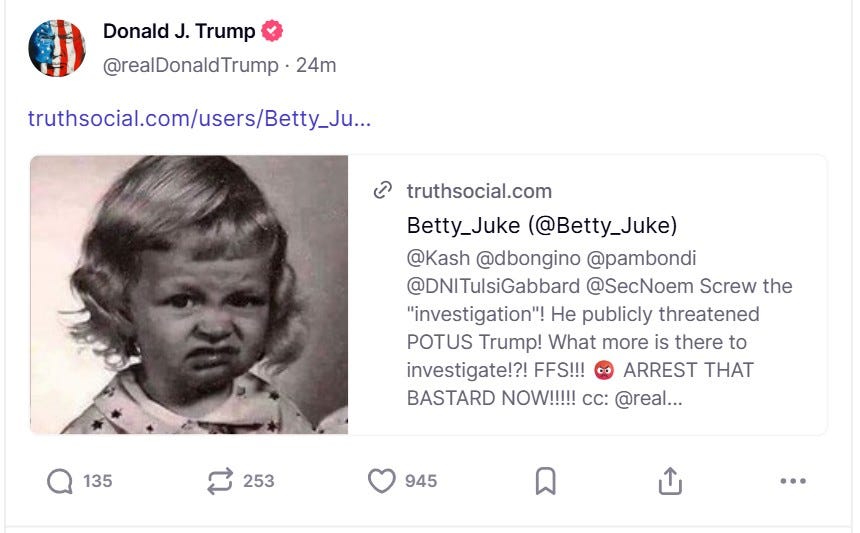The image size is (860, 533).
Task: Open Donald J. Trump profile avatar
Action: [x=56, y=48]
